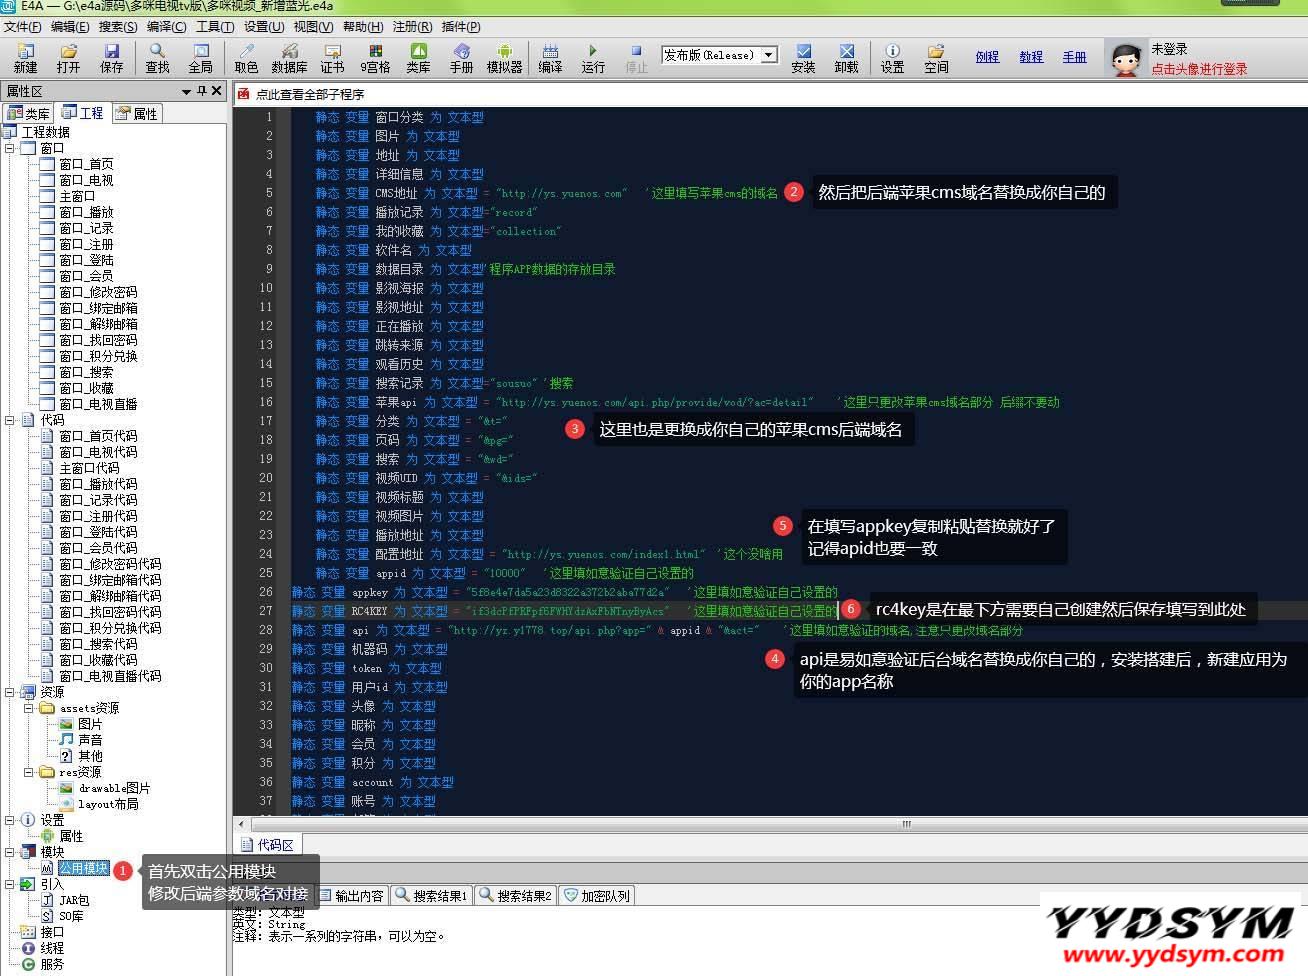Screen dimensions: 1308x976
Task: Open the 数据库 (Database) tool
Action: tap(289, 58)
